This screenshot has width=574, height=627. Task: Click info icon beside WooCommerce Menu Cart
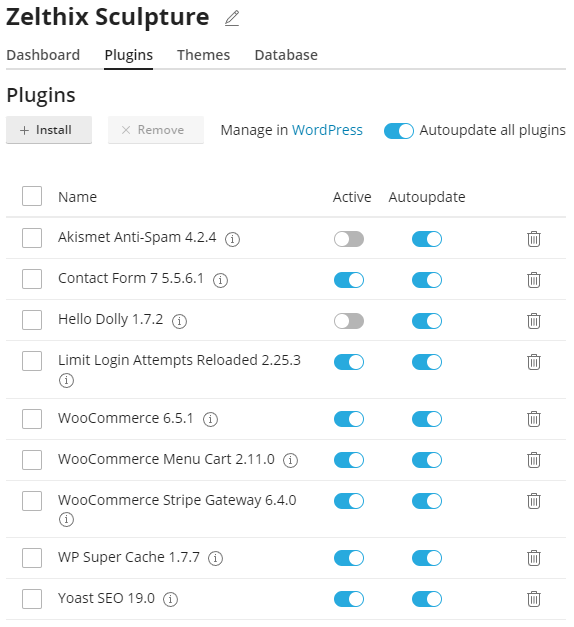click(290, 460)
